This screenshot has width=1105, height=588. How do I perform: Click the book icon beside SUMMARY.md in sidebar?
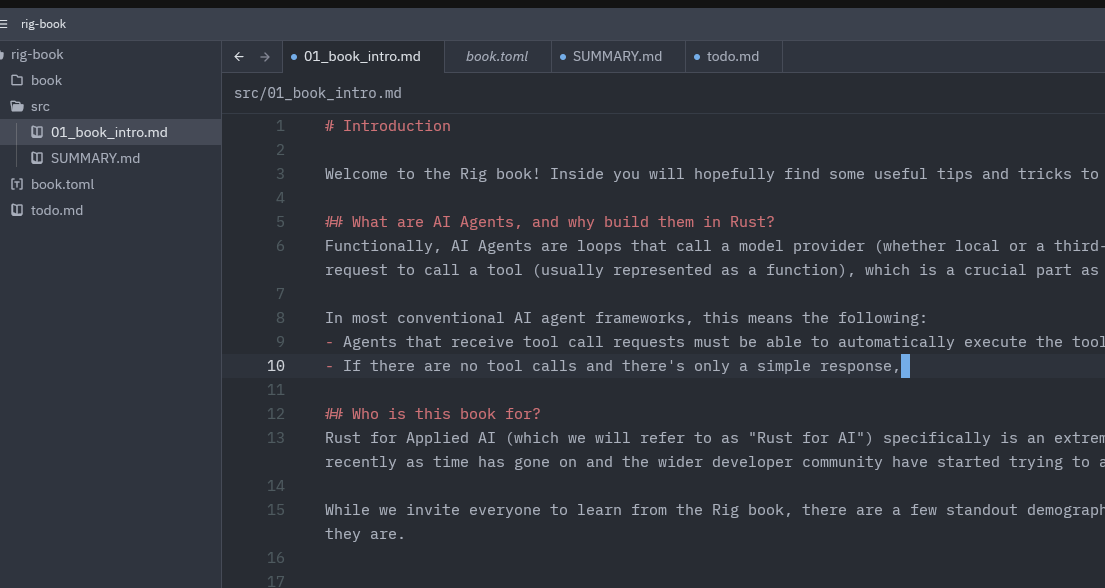[x=37, y=157]
